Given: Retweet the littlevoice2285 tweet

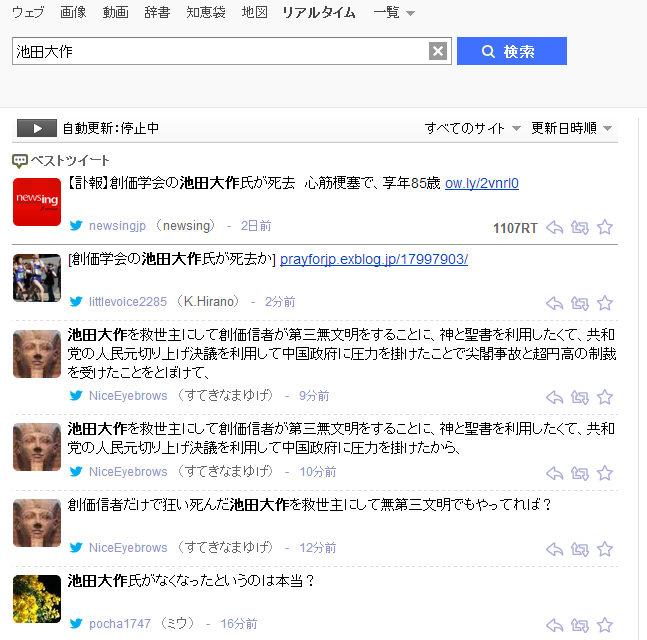Looking at the screenshot, I should click(580, 303).
